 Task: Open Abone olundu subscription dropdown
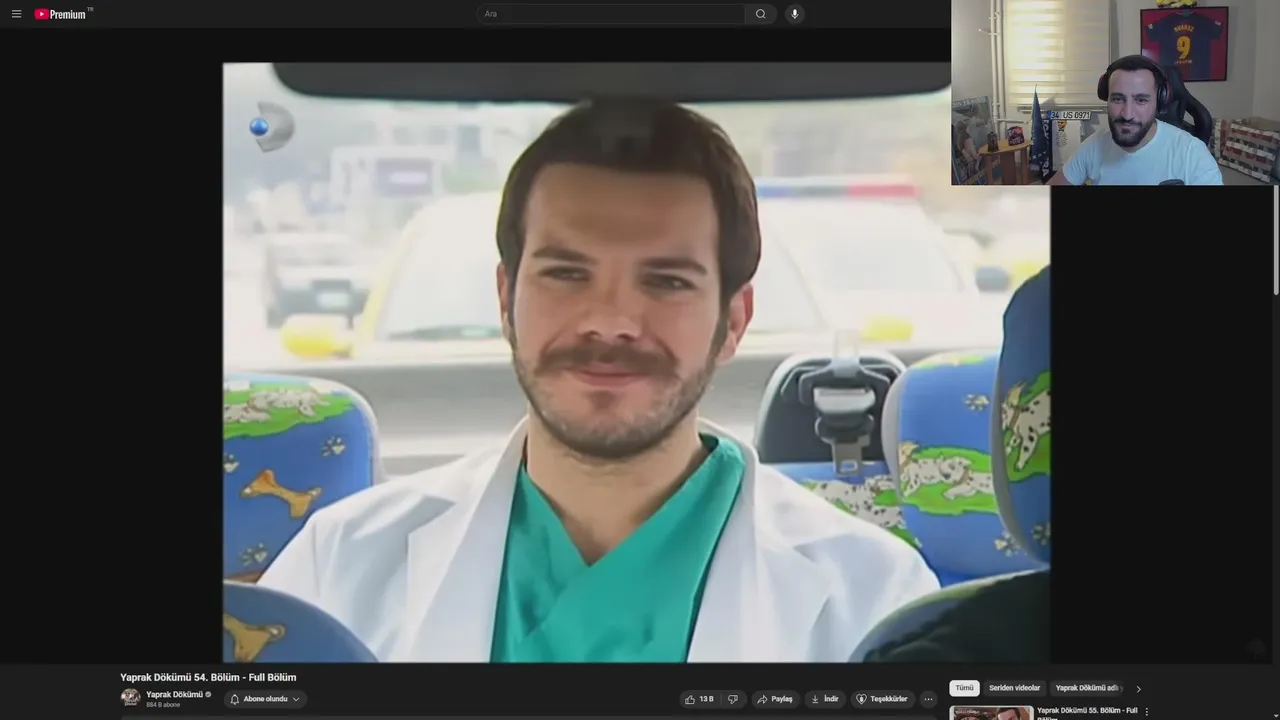265,699
